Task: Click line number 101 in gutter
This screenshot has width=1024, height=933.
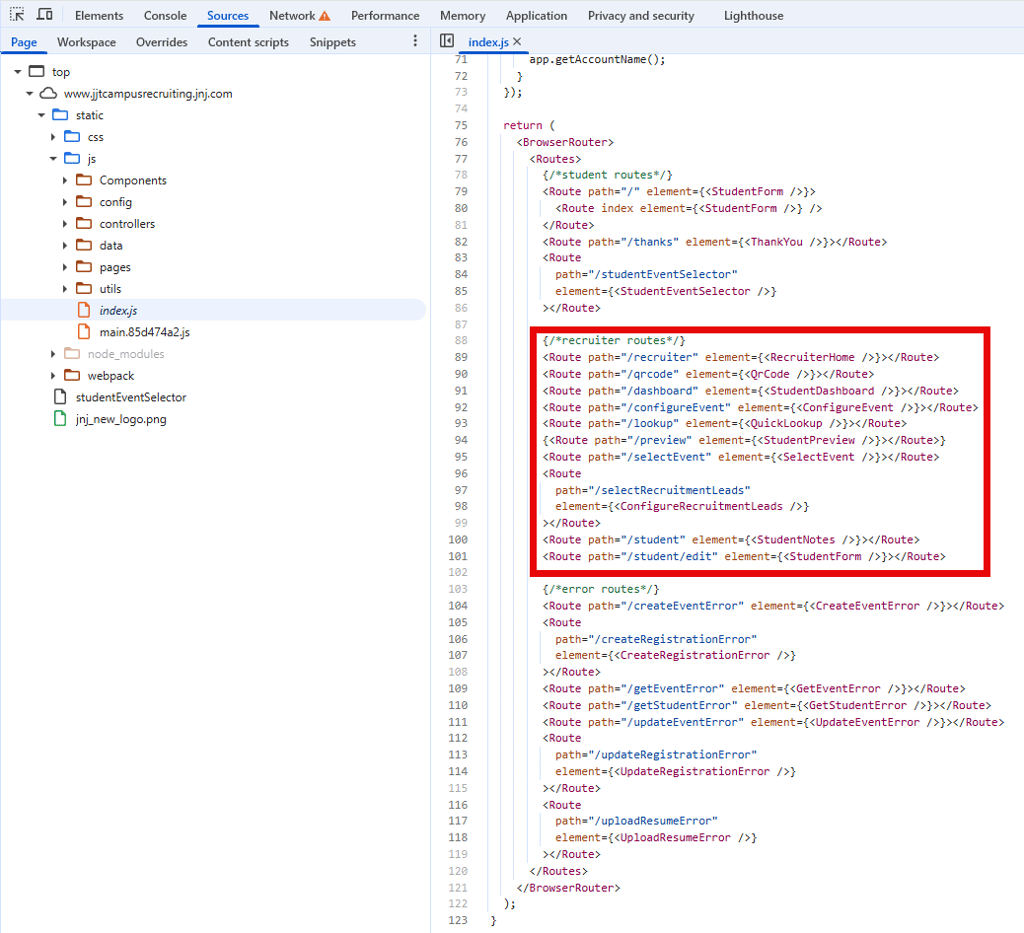Action: (x=458, y=556)
